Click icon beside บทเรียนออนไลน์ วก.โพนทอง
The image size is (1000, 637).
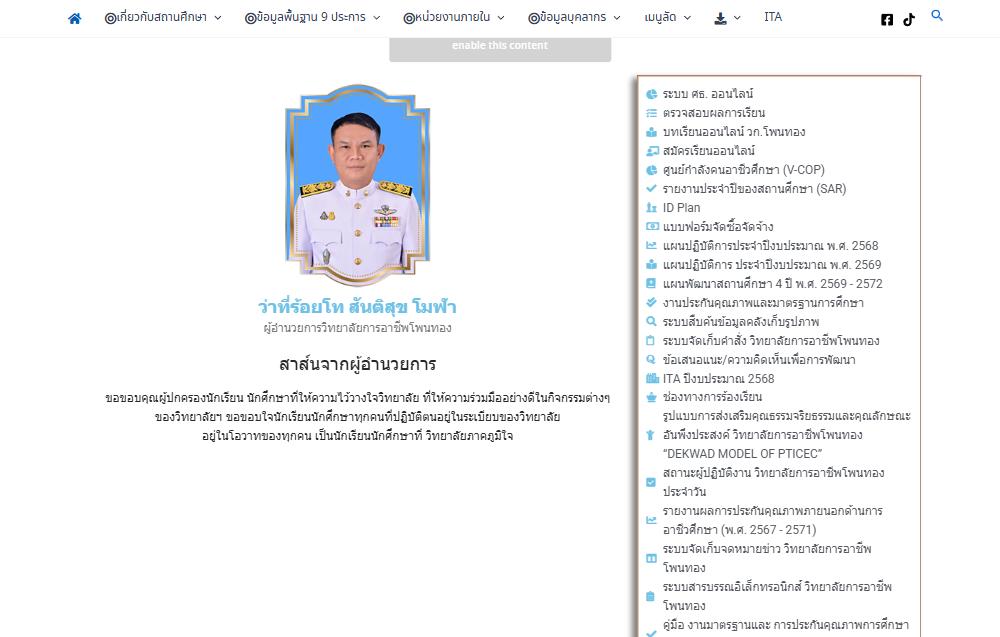651,132
